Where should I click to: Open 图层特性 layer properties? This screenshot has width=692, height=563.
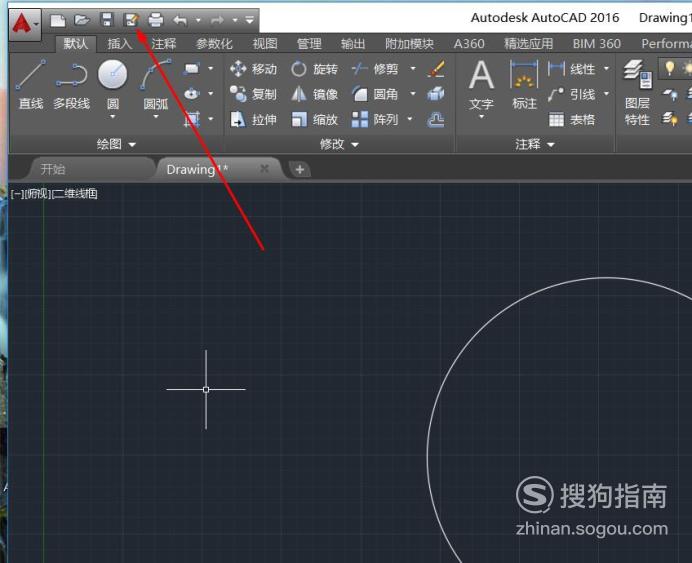[637, 93]
